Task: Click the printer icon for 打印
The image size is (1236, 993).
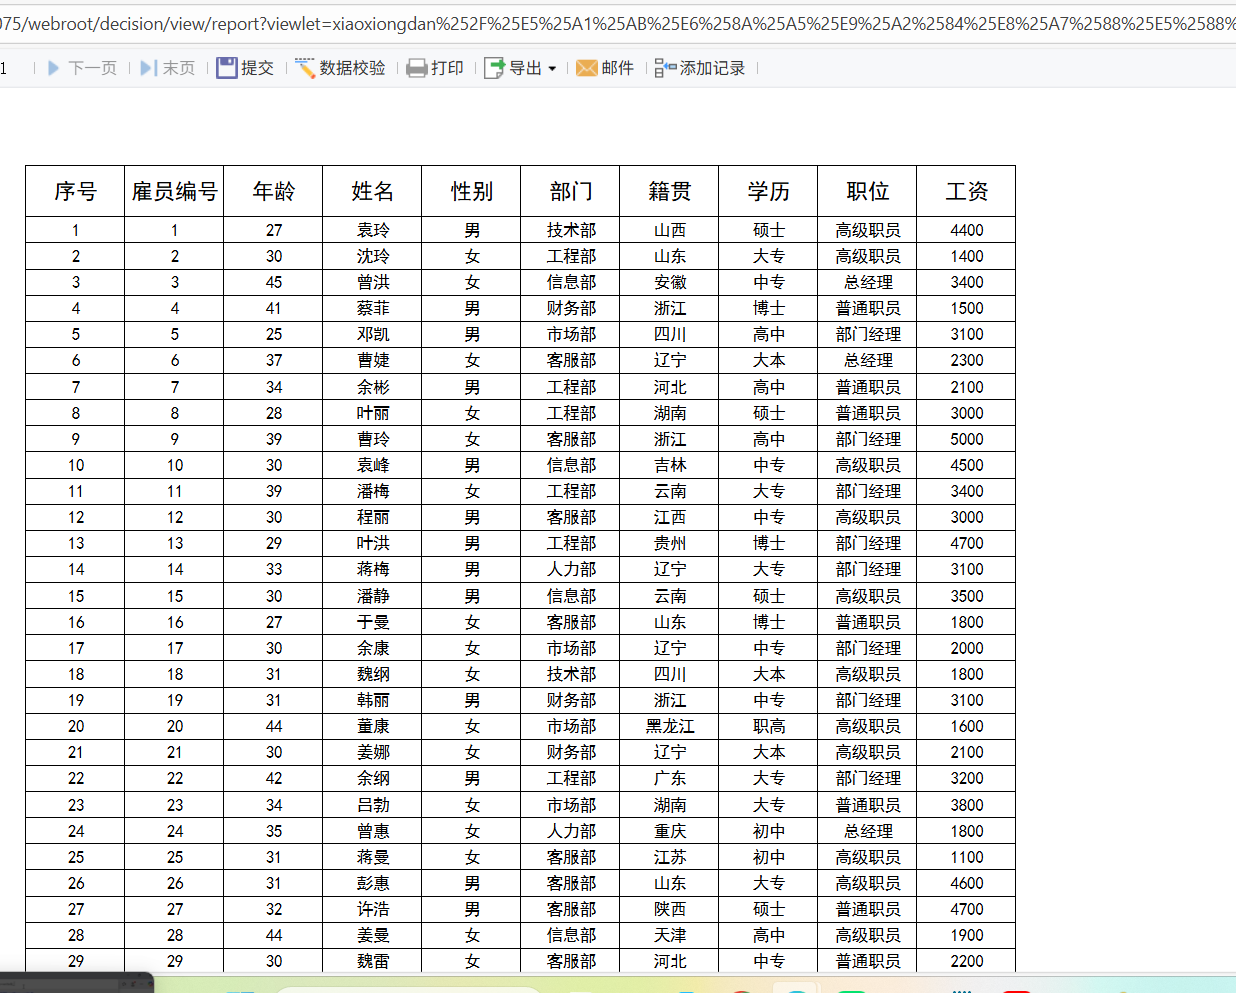Action: click(x=417, y=68)
